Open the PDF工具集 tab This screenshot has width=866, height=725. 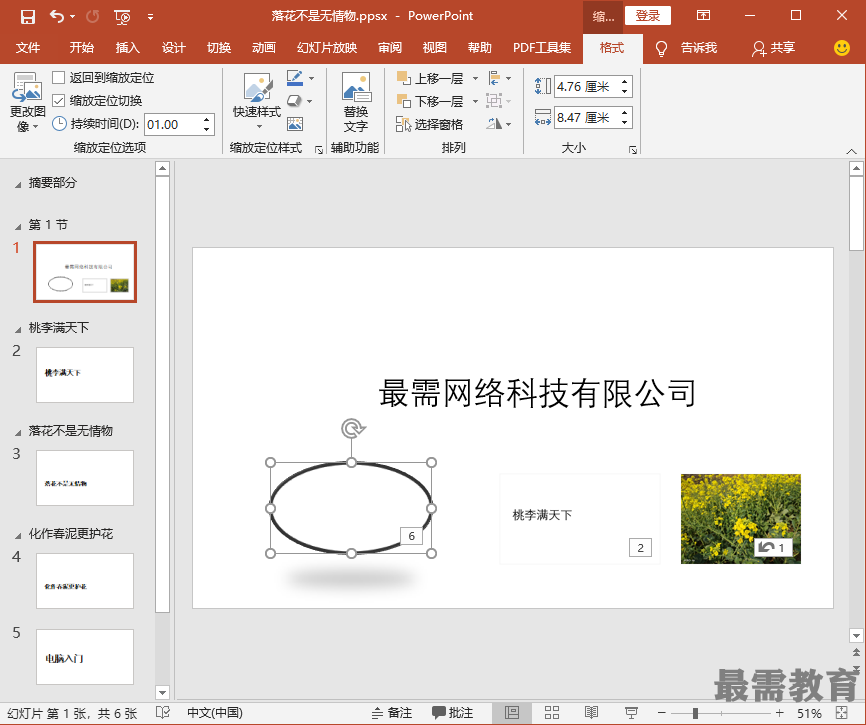pyautogui.click(x=542, y=48)
